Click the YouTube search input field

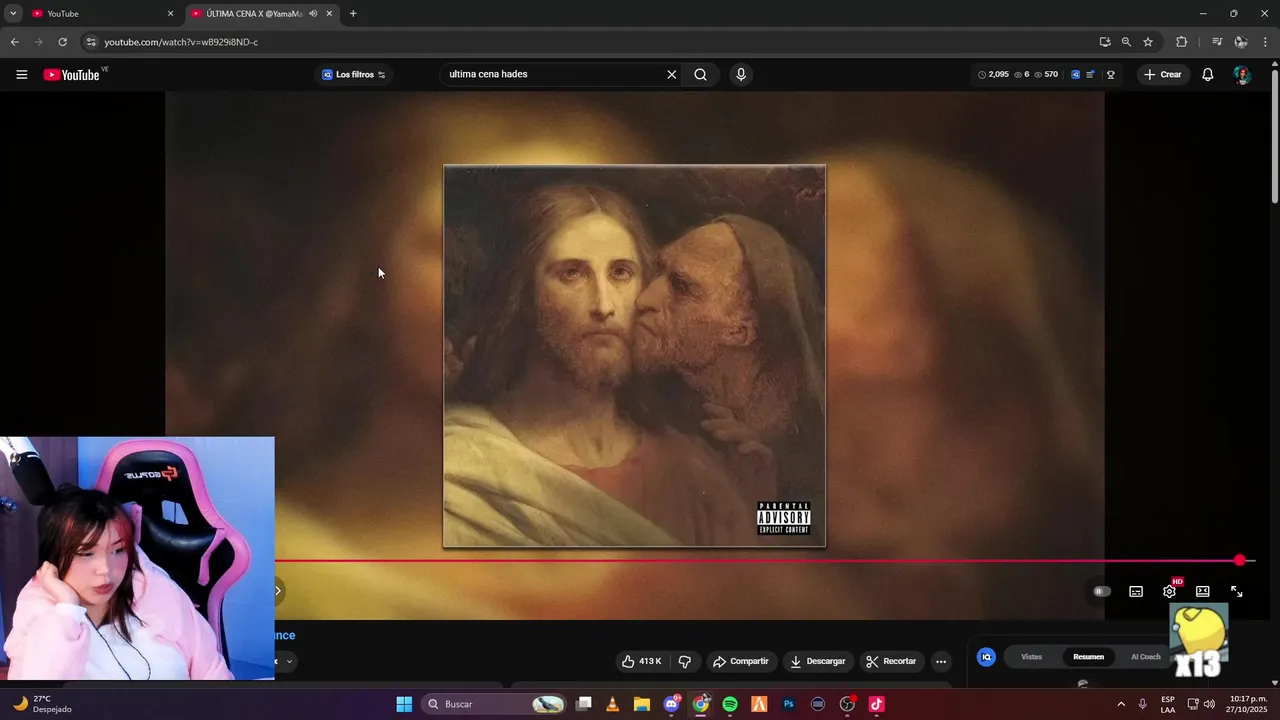click(x=555, y=75)
